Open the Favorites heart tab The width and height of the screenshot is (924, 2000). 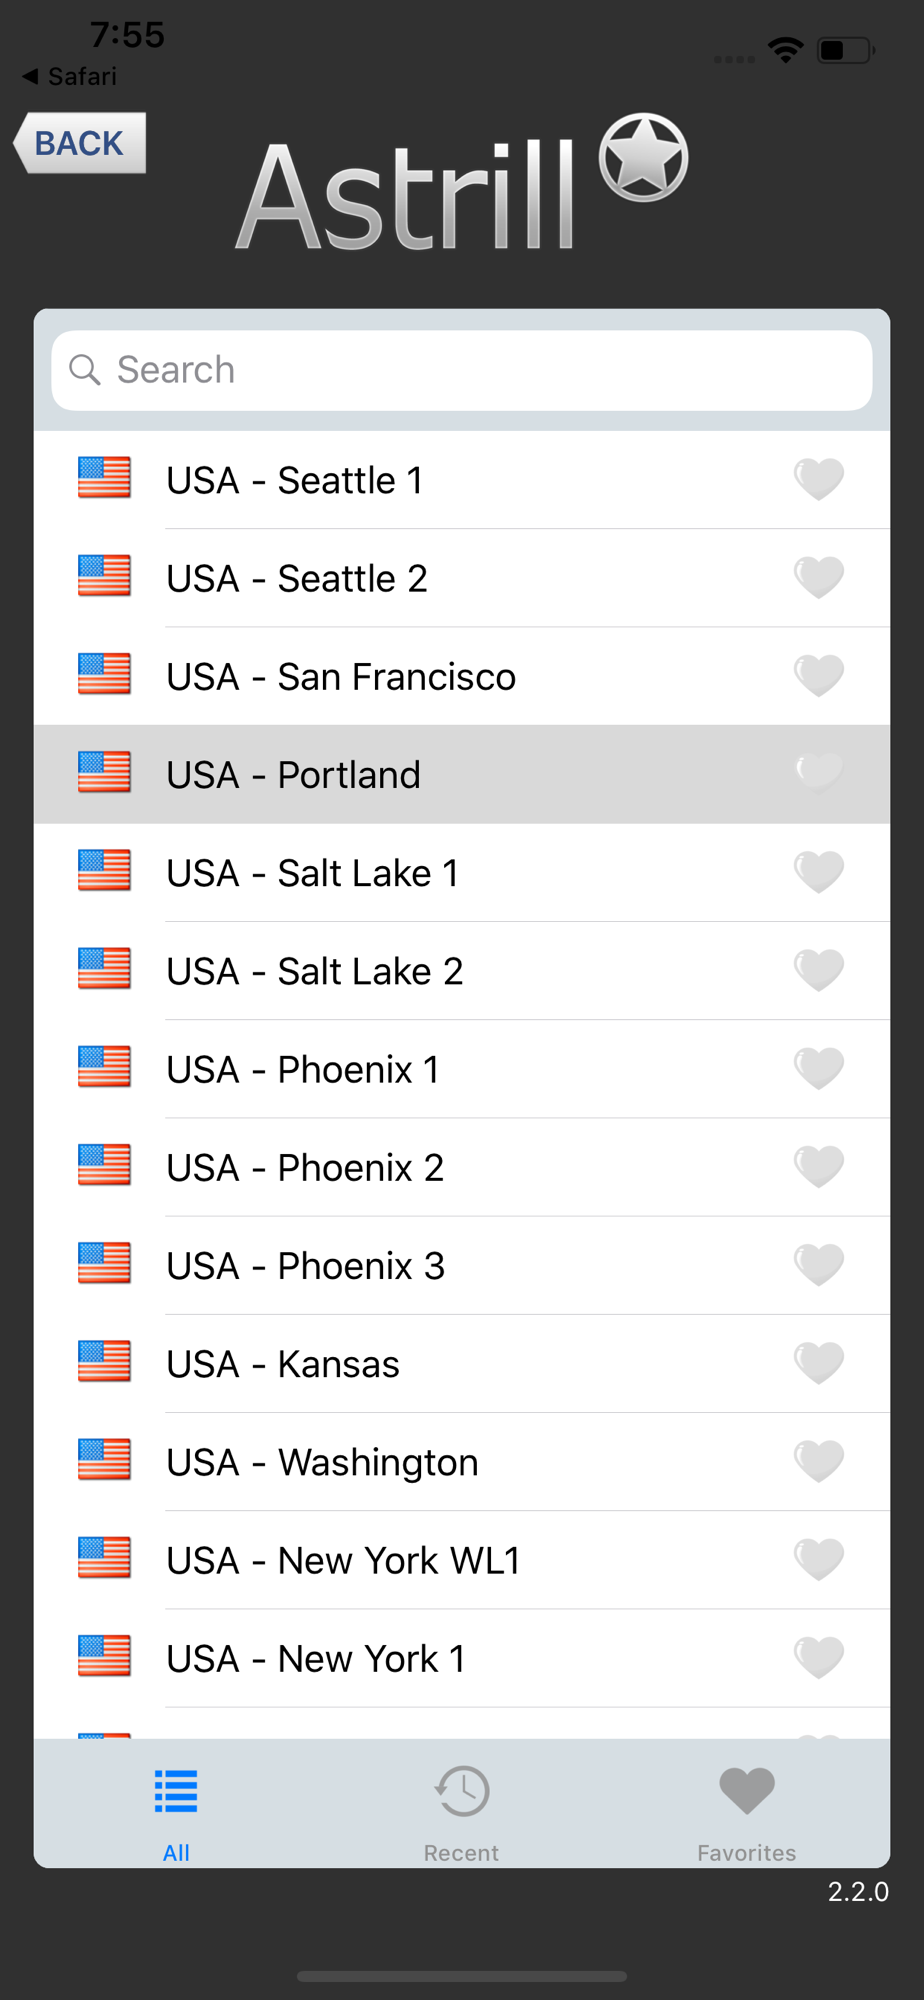tap(747, 1790)
